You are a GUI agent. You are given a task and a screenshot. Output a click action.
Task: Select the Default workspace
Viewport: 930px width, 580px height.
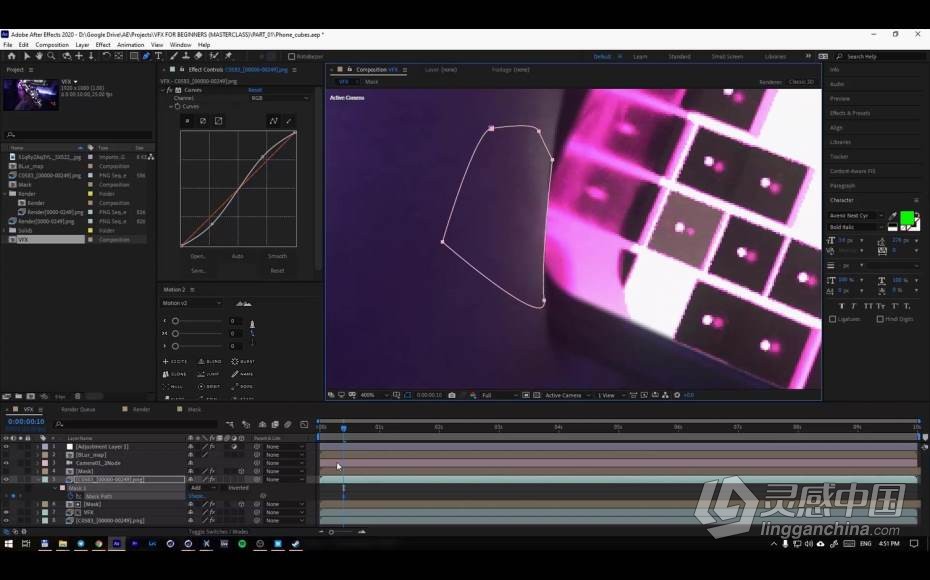[x=602, y=56]
